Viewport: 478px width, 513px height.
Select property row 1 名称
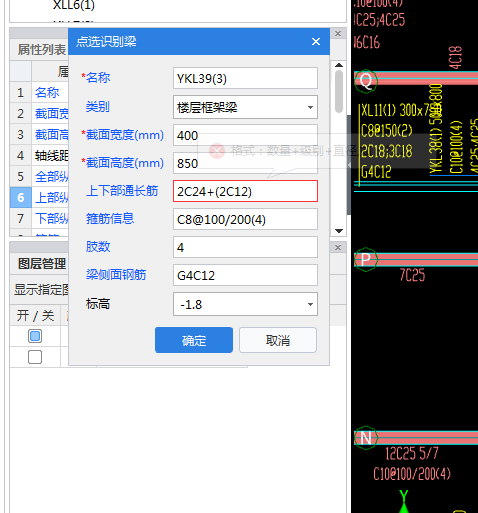tap(39, 92)
